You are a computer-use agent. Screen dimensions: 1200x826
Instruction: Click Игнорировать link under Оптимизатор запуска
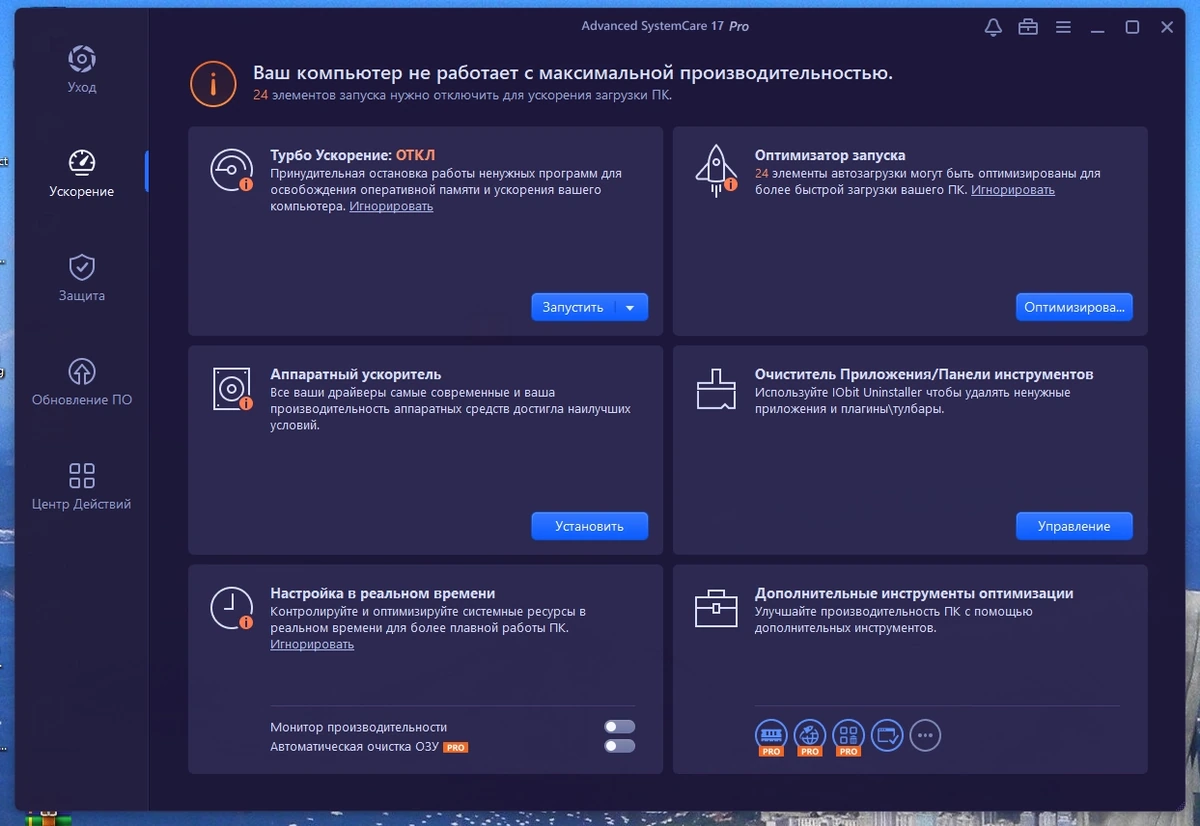point(1012,190)
